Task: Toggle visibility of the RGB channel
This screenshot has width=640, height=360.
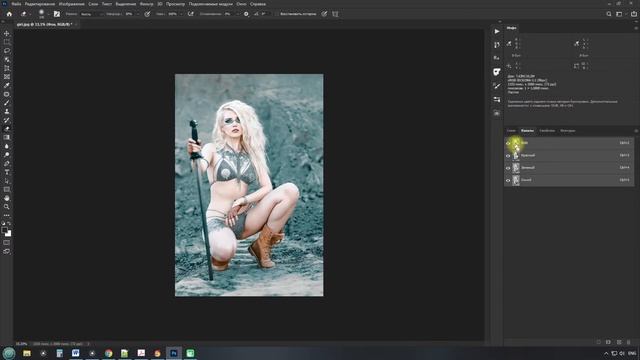Action: point(508,143)
